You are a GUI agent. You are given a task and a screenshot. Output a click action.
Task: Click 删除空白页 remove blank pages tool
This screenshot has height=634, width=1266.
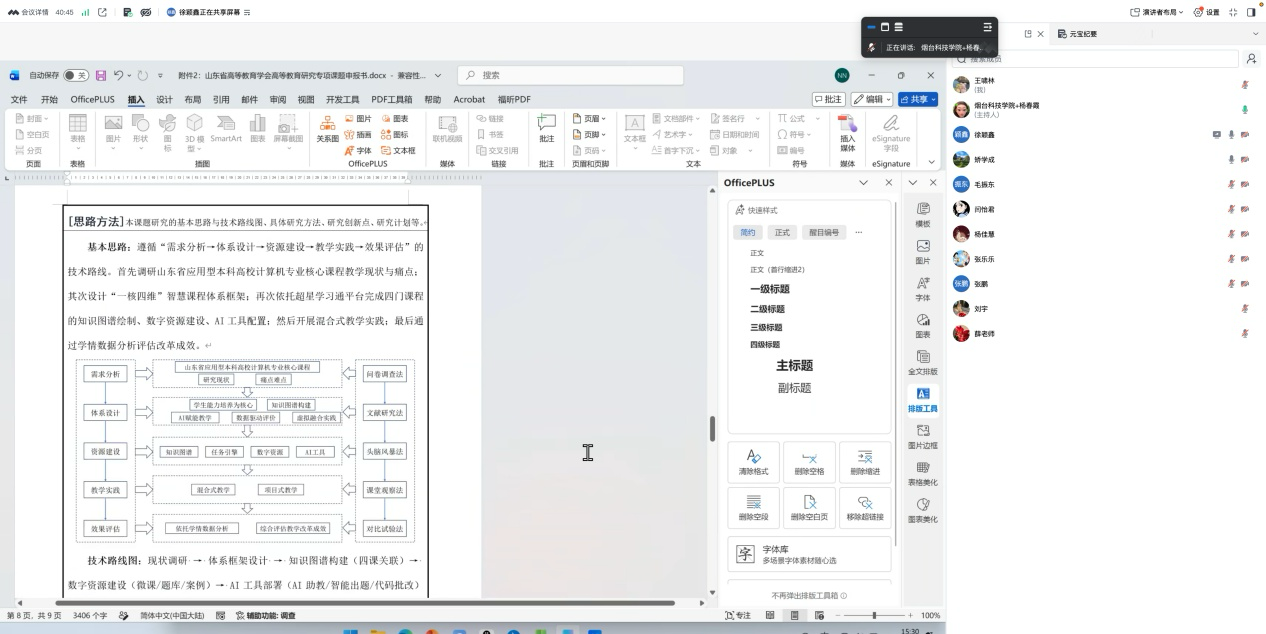pyautogui.click(x=809, y=507)
